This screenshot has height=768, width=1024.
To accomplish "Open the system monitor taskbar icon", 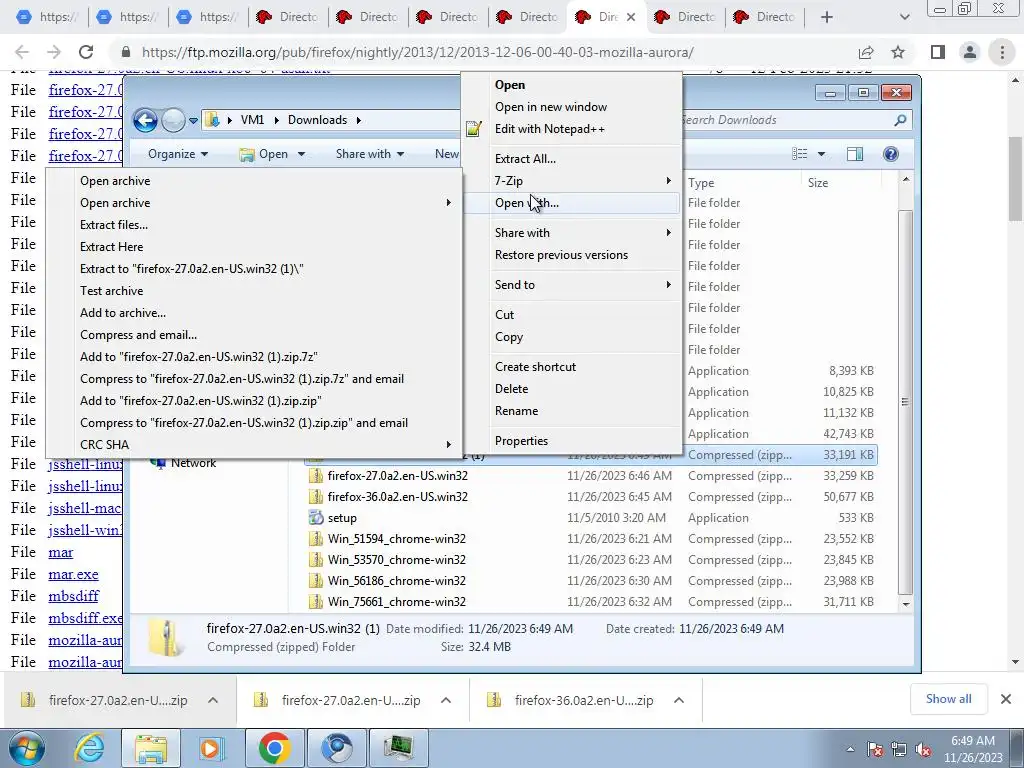I will click(x=398, y=748).
